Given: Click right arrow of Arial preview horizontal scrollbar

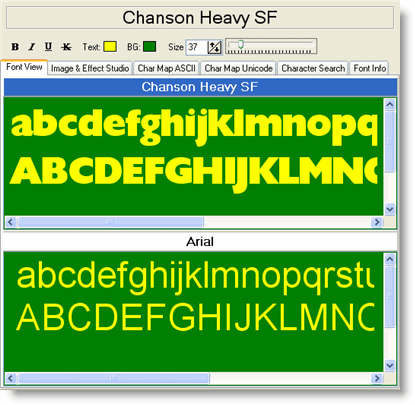Looking at the screenshot, I should tap(377, 378).
